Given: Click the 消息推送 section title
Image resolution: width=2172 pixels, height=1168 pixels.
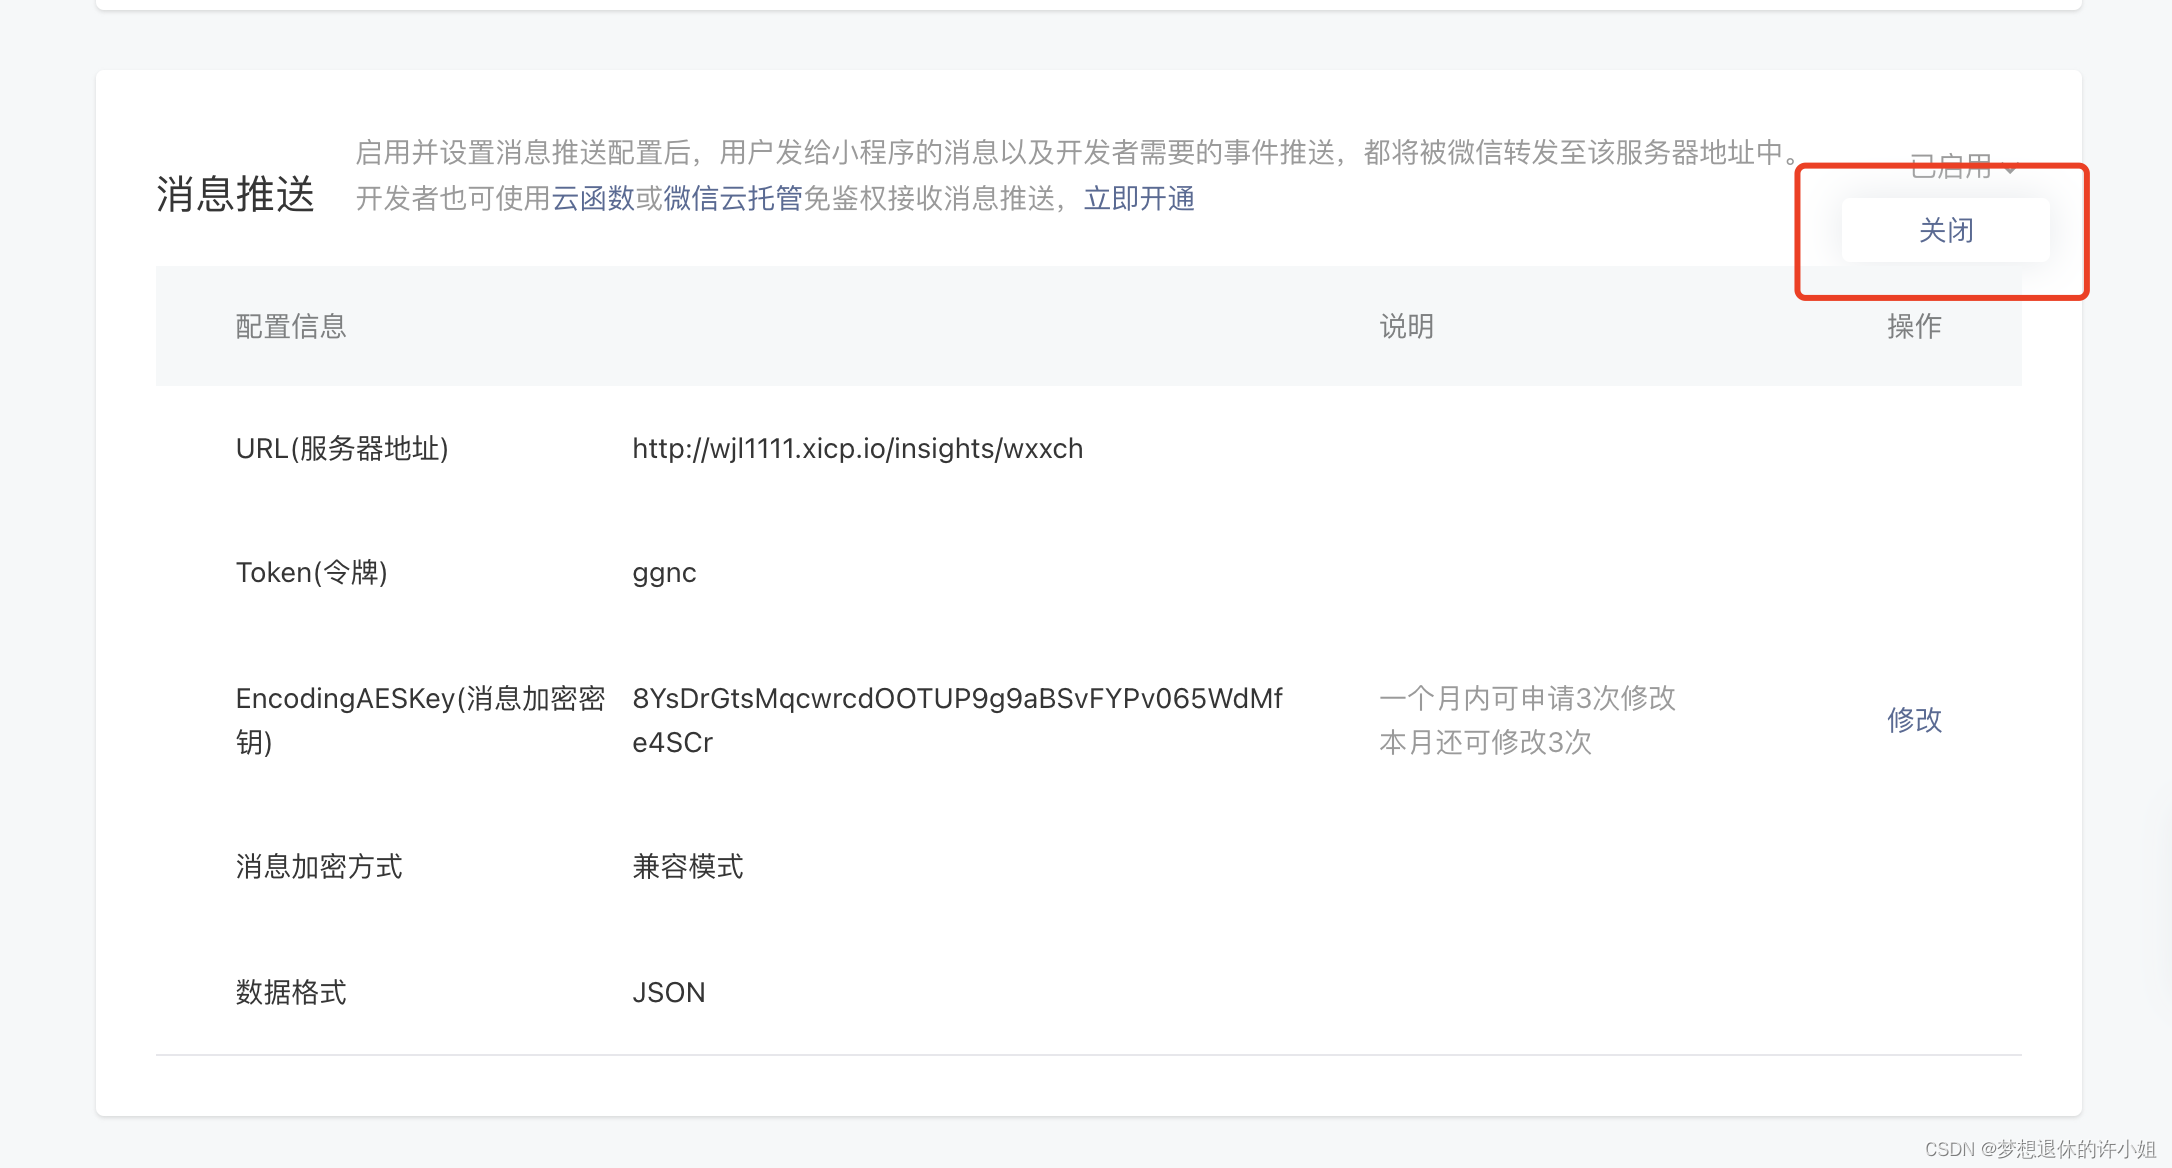Looking at the screenshot, I should click(235, 194).
